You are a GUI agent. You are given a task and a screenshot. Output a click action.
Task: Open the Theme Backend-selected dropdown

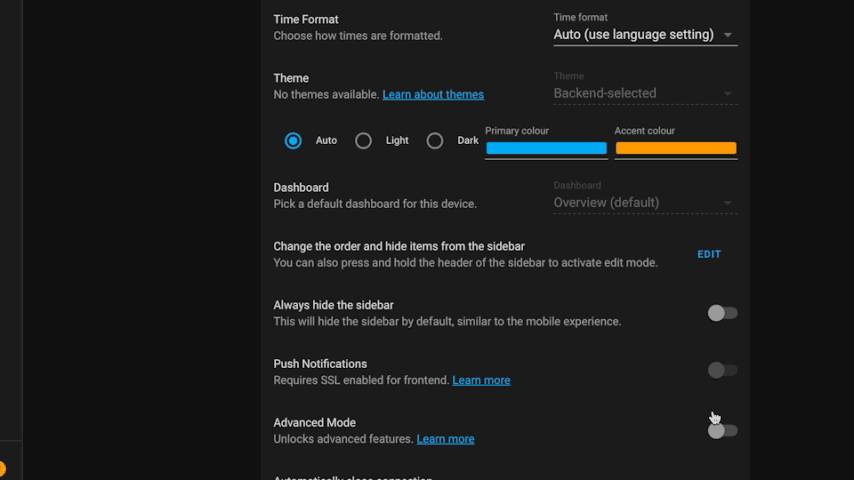pyautogui.click(x=645, y=88)
